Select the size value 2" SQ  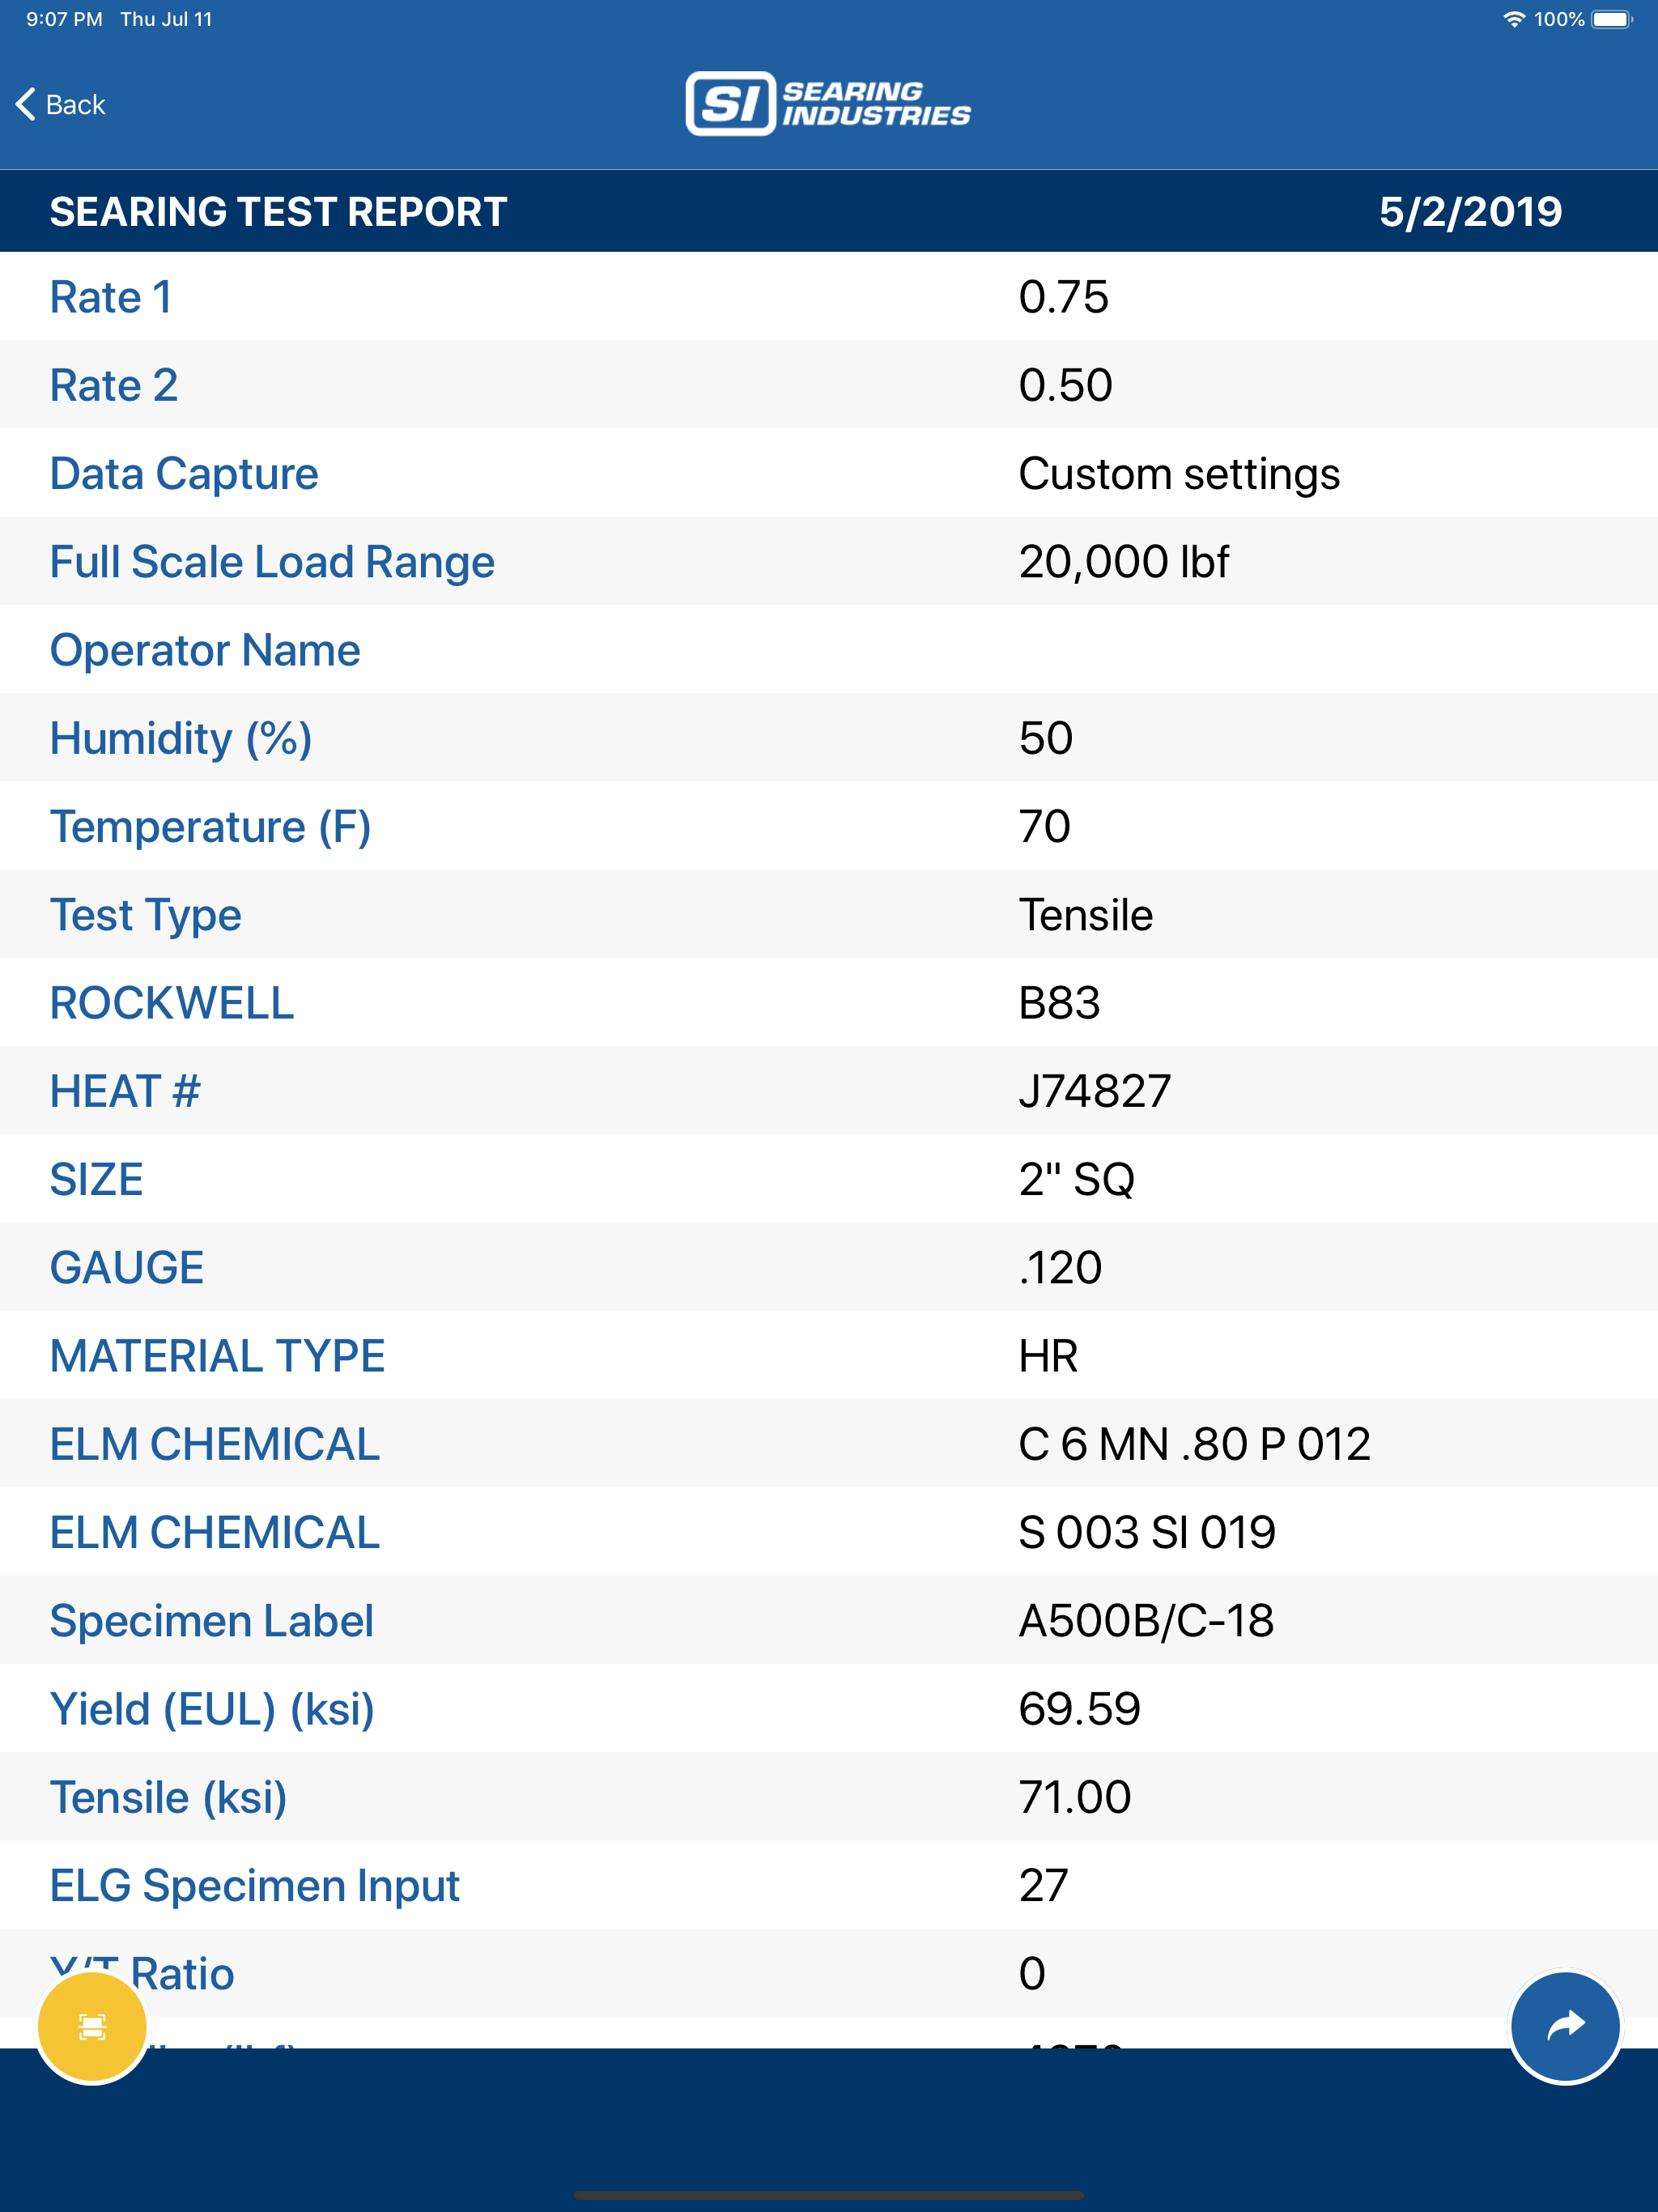(1076, 1179)
